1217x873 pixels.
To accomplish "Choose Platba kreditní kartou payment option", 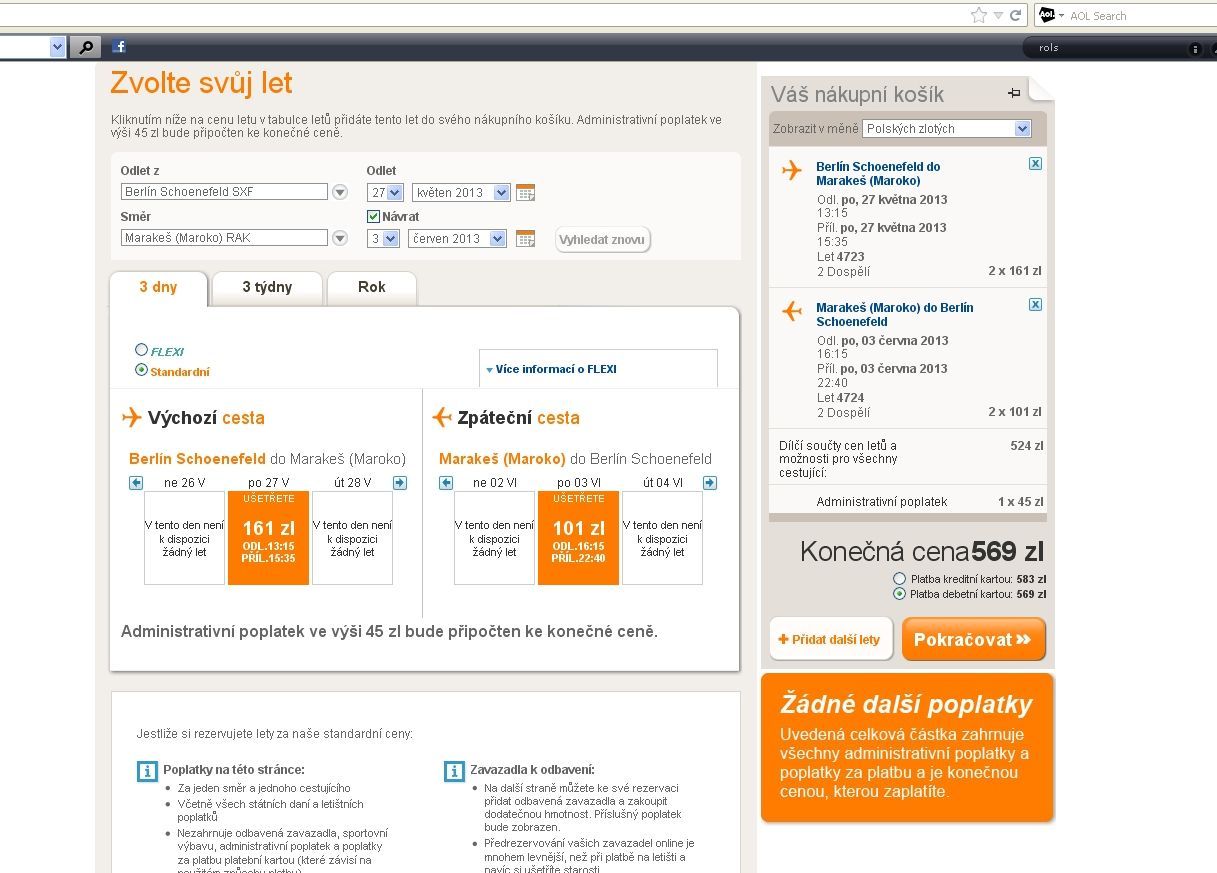I will pyautogui.click(x=900, y=579).
